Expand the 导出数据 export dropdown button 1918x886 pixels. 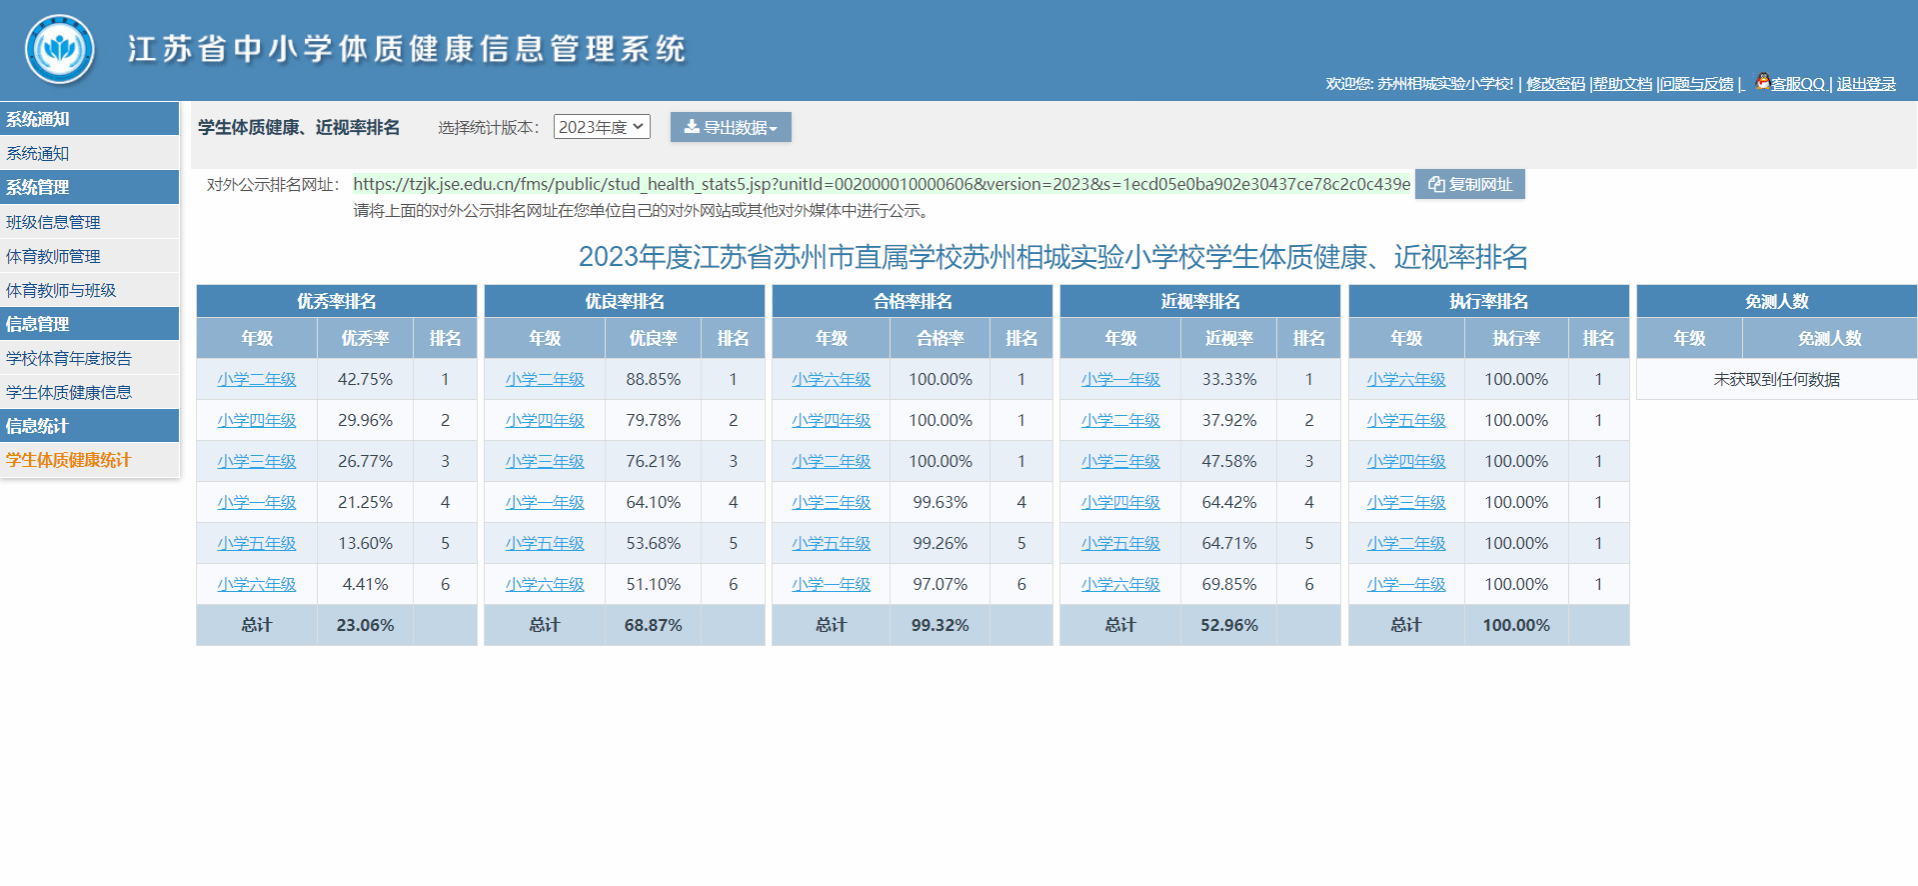point(730,127)
